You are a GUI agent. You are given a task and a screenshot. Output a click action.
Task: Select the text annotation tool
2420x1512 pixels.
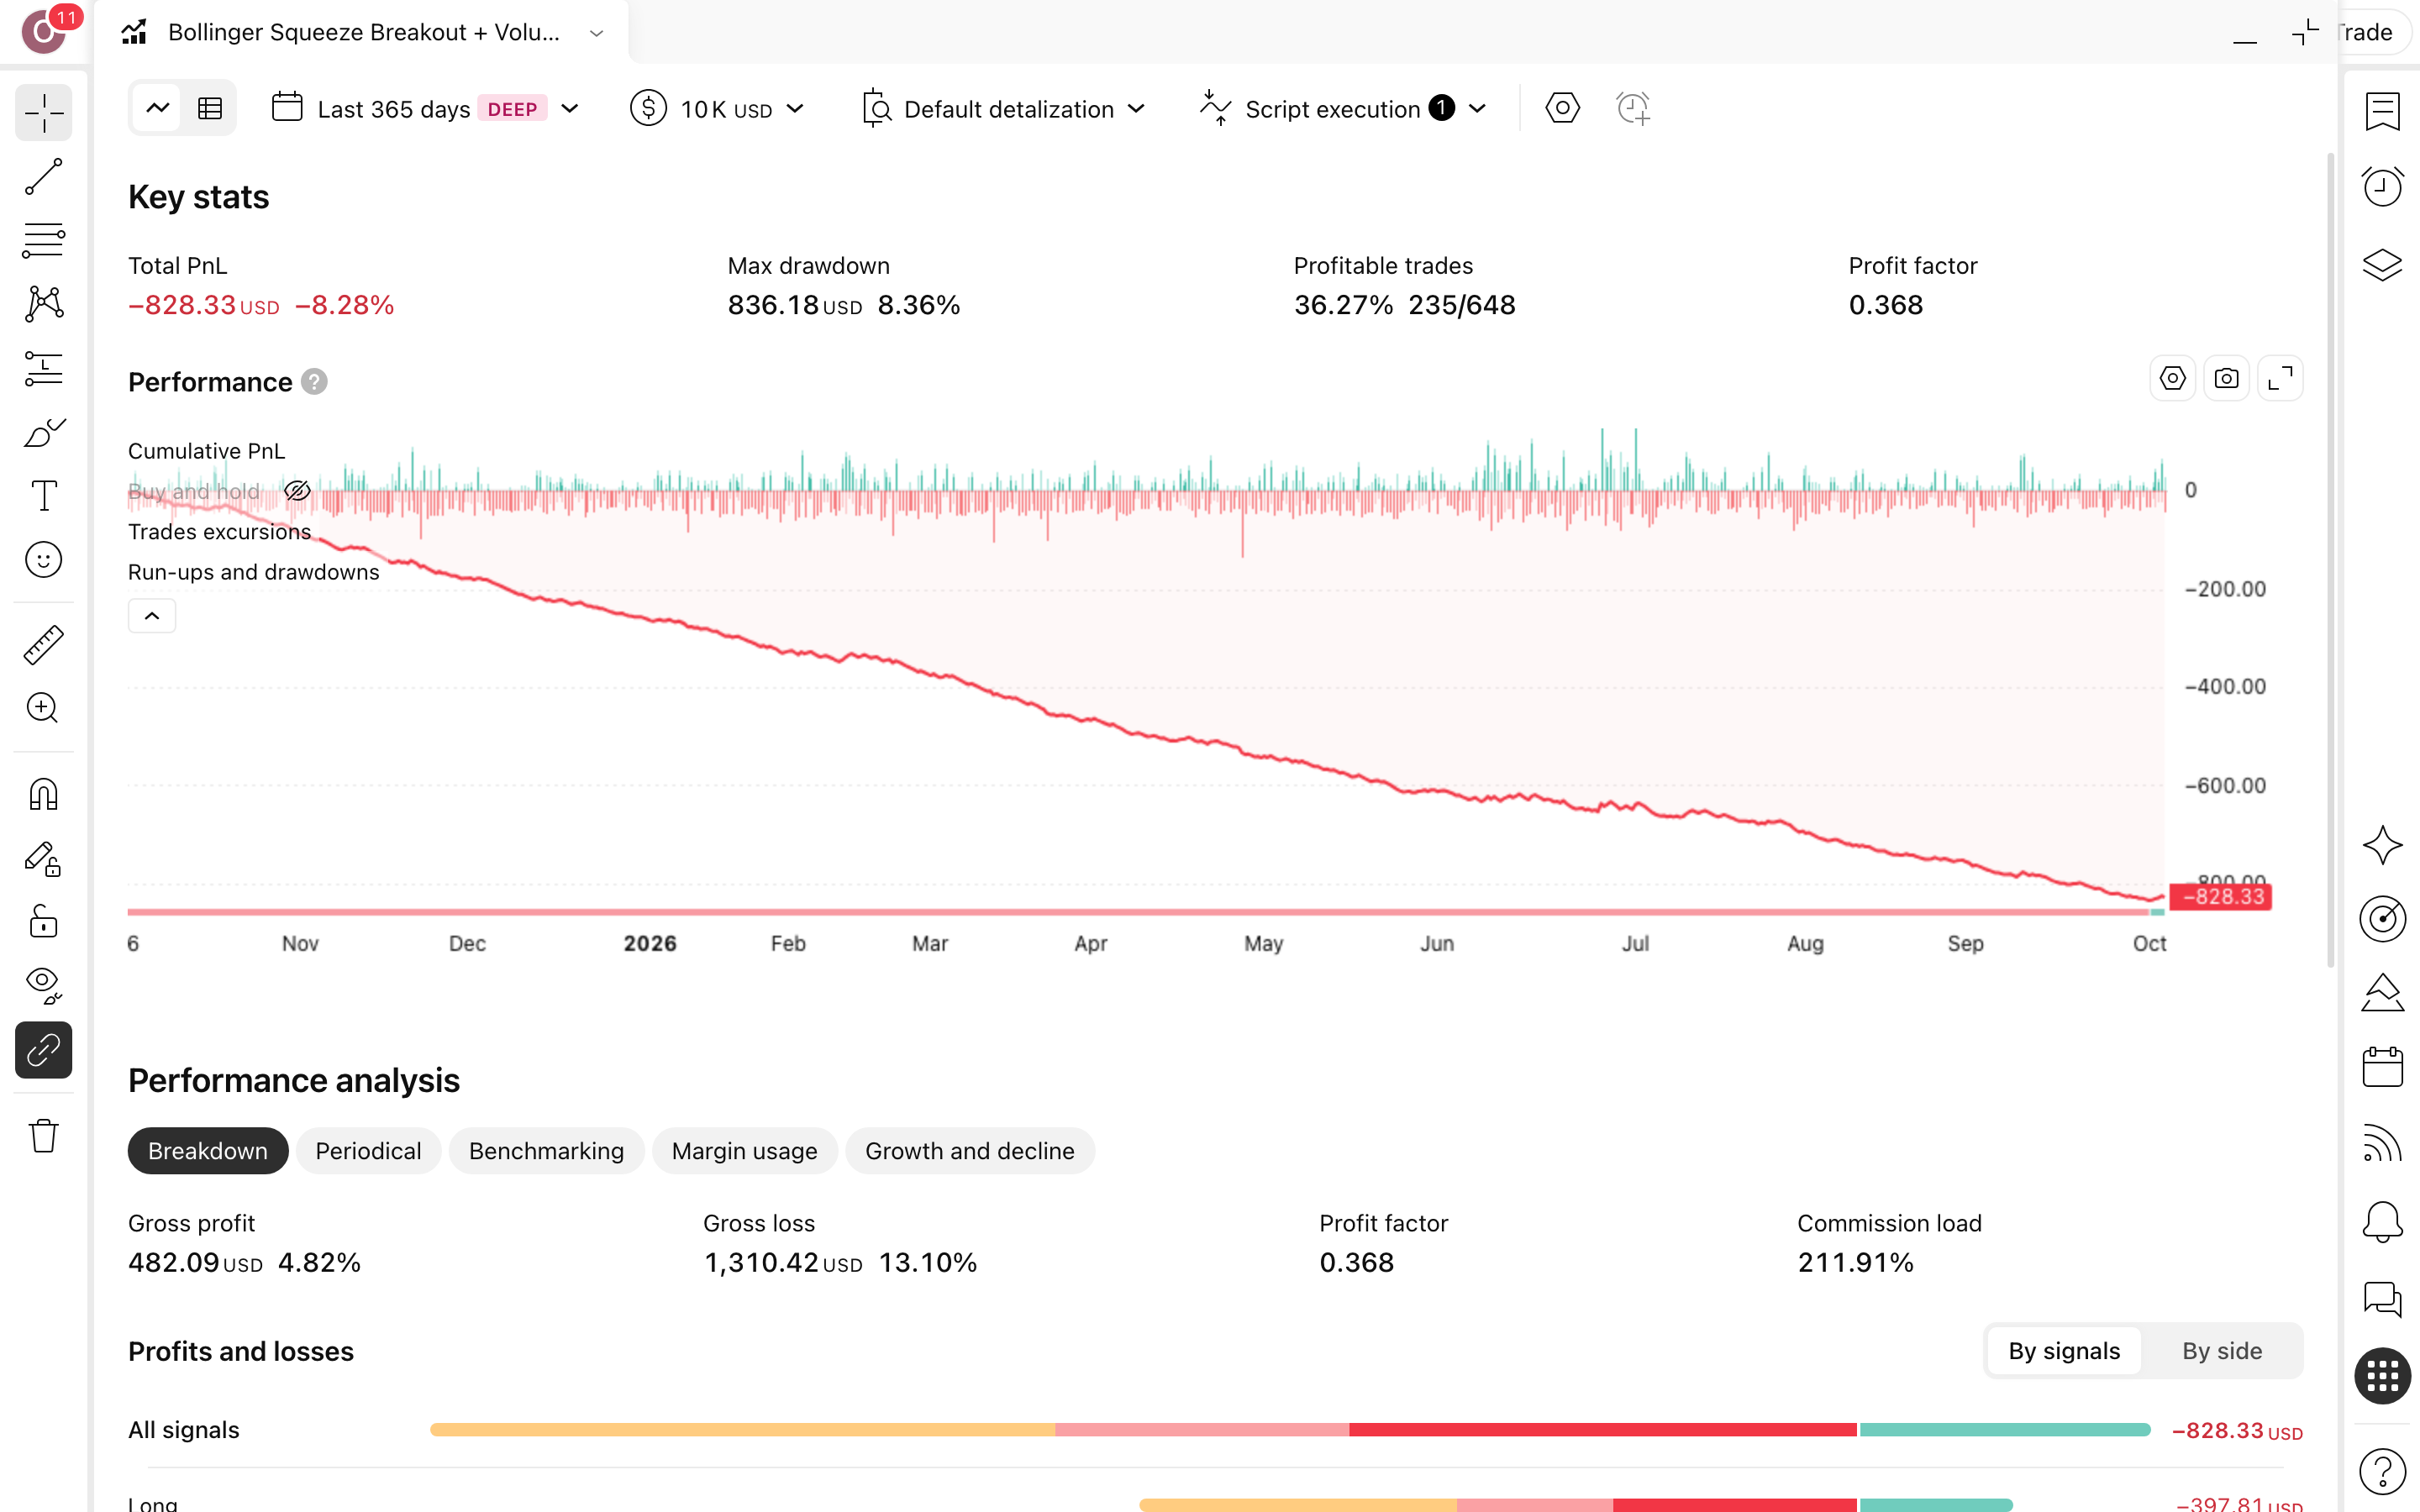44,496
